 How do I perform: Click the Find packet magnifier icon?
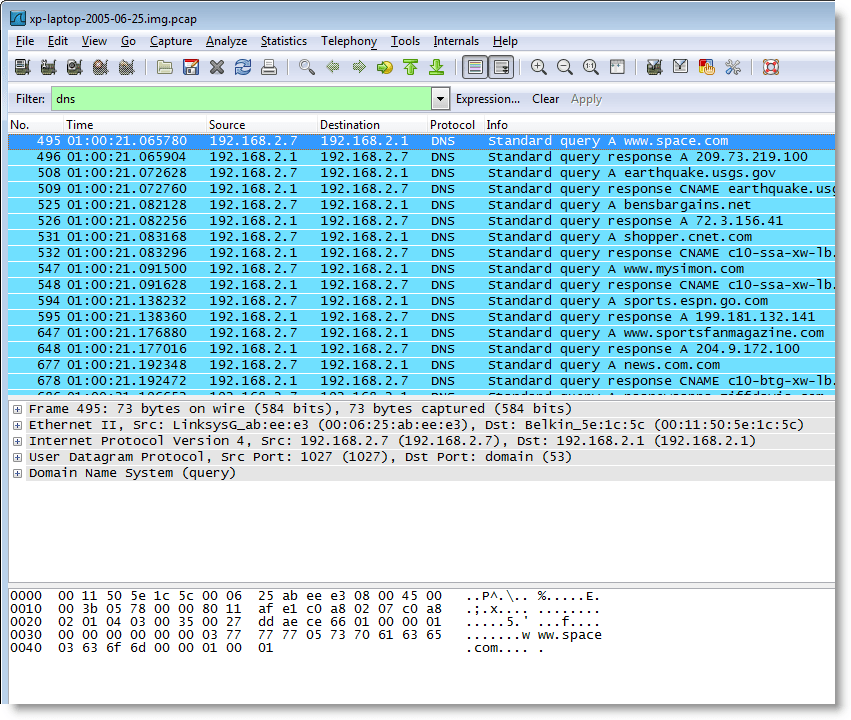(x=307, y=67)
